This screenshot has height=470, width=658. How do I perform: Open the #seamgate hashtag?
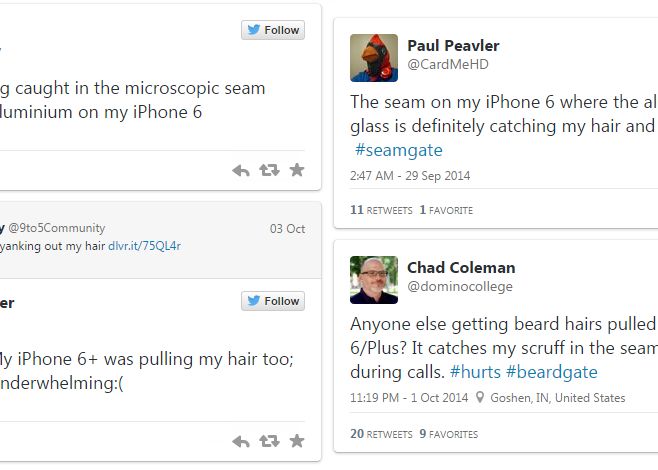coord(399,150)
